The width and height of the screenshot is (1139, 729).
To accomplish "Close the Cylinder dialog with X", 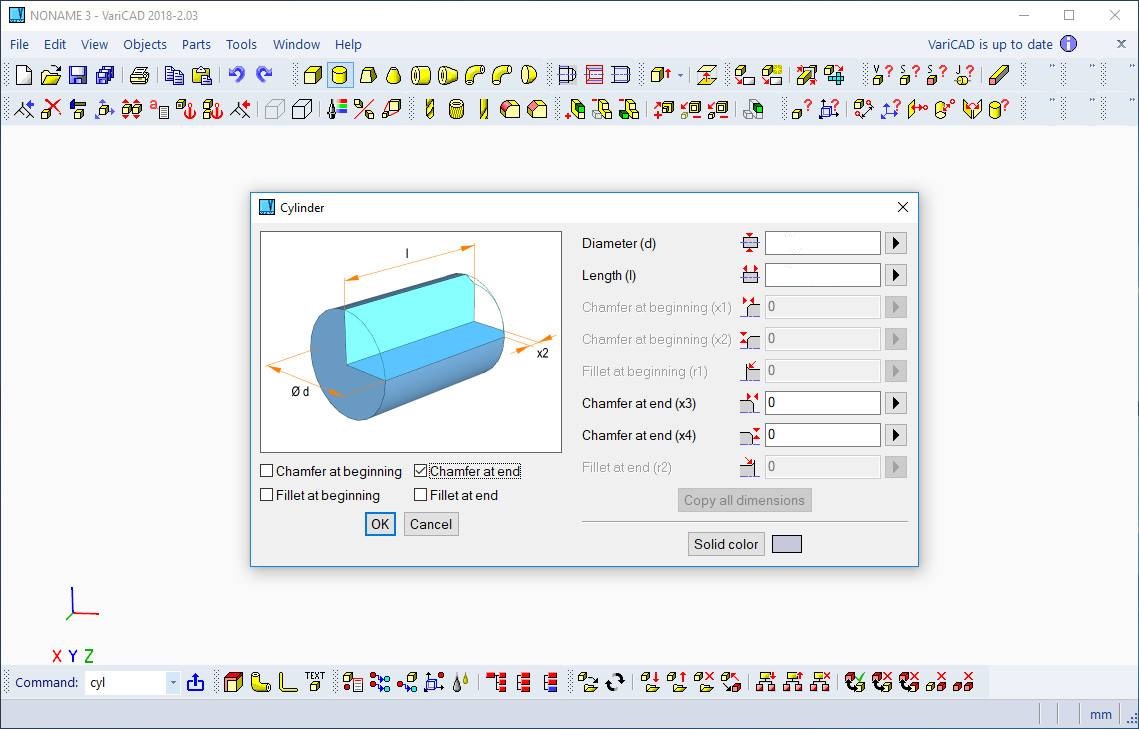I will coord(903,208).
